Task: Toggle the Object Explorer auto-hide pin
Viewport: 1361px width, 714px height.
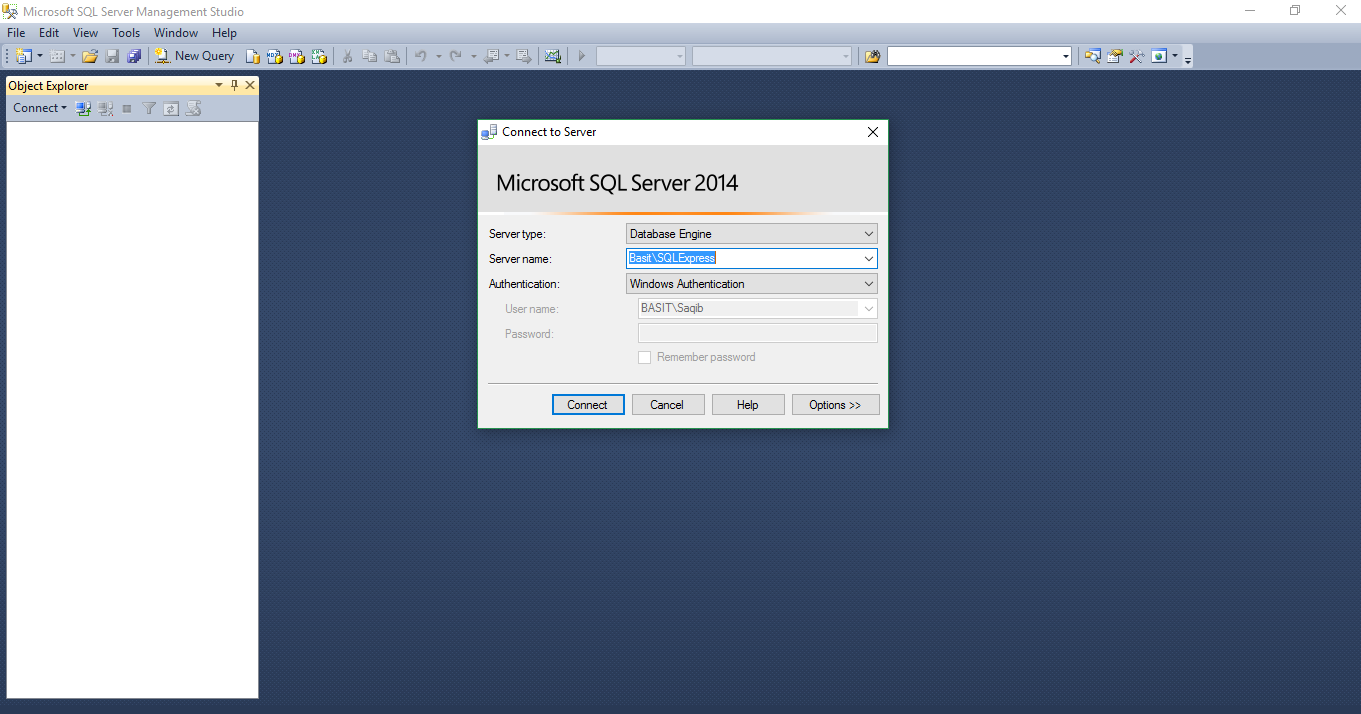Action: pos(235,85)
